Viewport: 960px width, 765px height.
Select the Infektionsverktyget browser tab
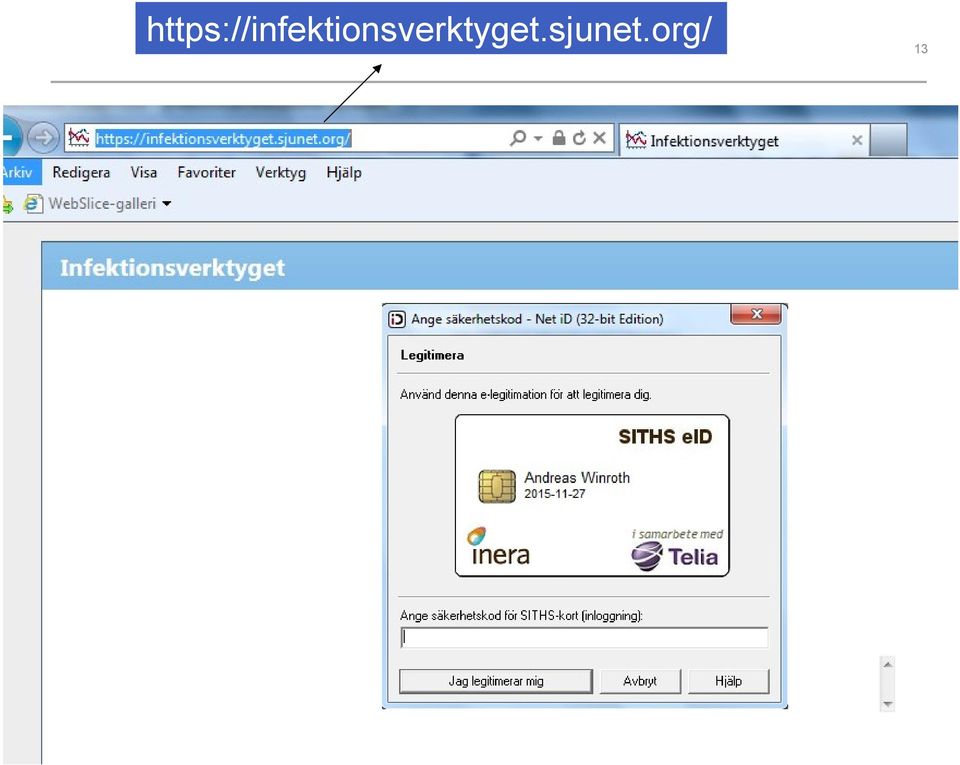click(x=743, y=141)
